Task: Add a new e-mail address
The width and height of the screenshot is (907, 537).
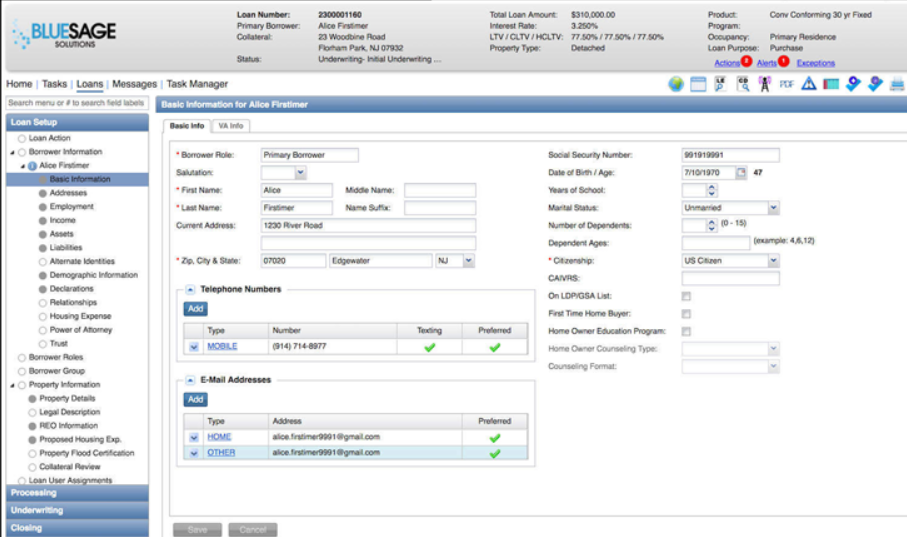Action: click(195, 400)
